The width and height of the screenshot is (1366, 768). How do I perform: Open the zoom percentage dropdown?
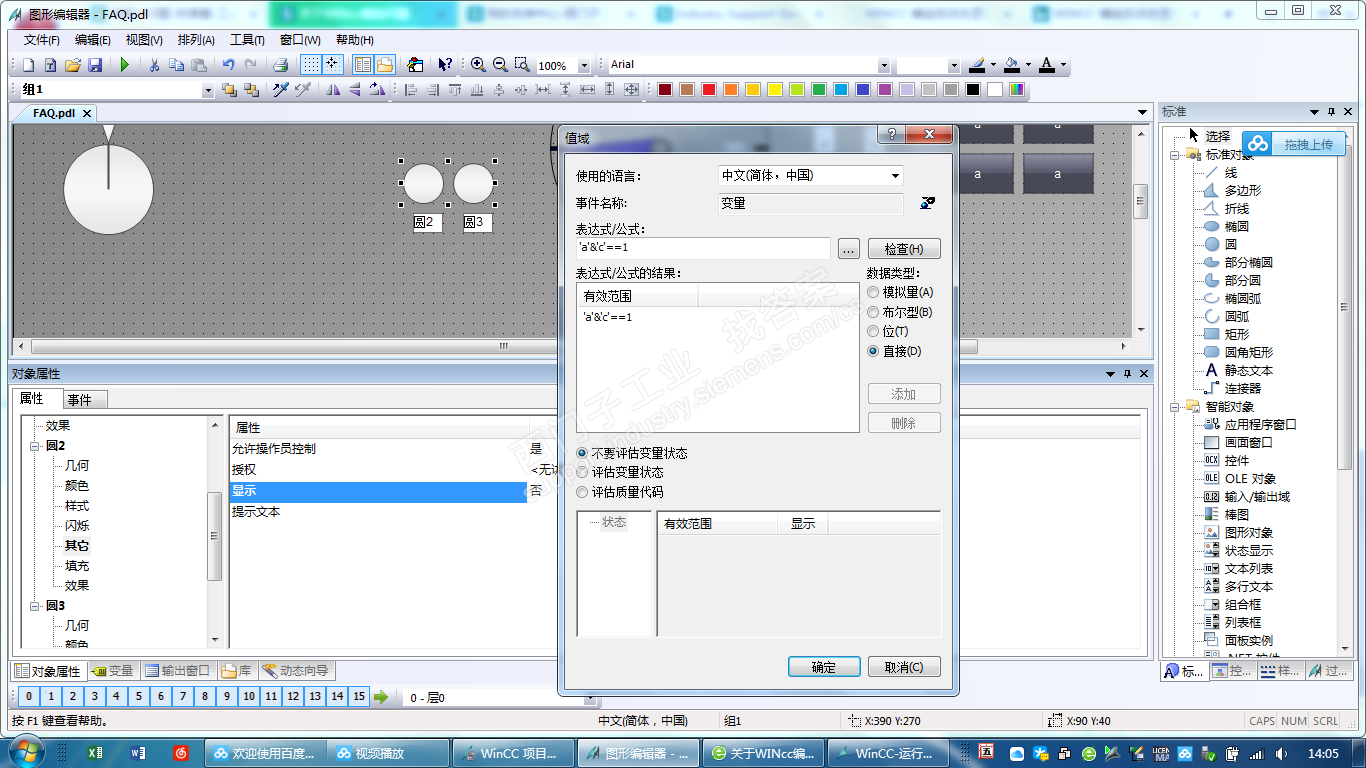[585, 66]
